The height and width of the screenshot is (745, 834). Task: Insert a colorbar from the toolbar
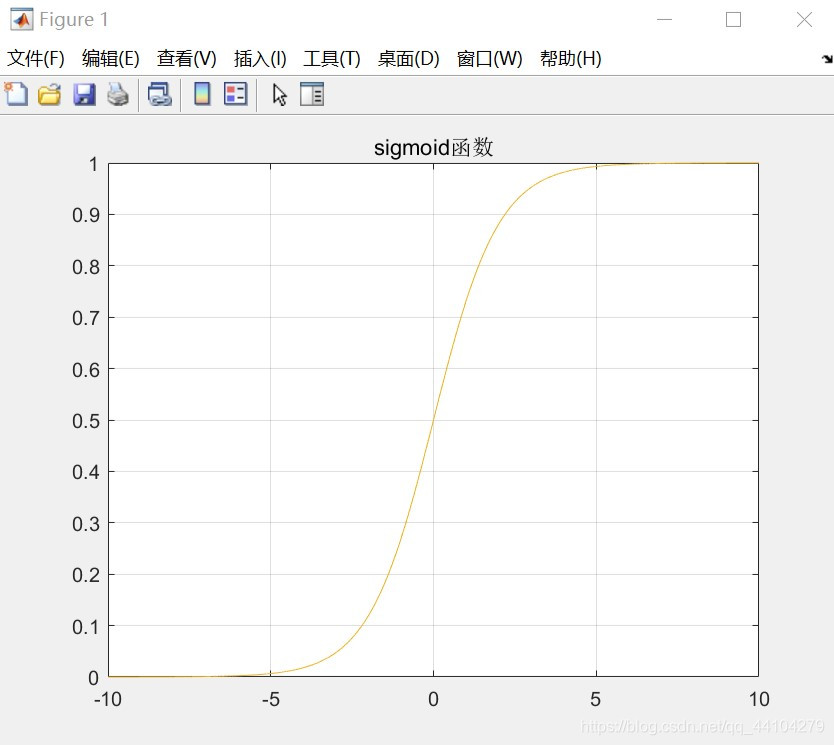click(x=201, y=93)
